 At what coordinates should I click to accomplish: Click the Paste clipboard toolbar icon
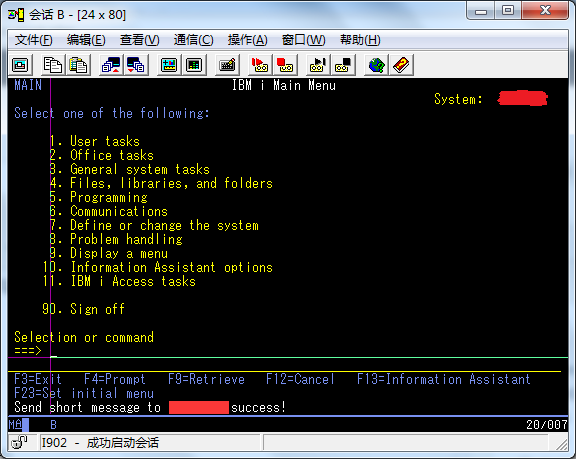click(78, 65)
